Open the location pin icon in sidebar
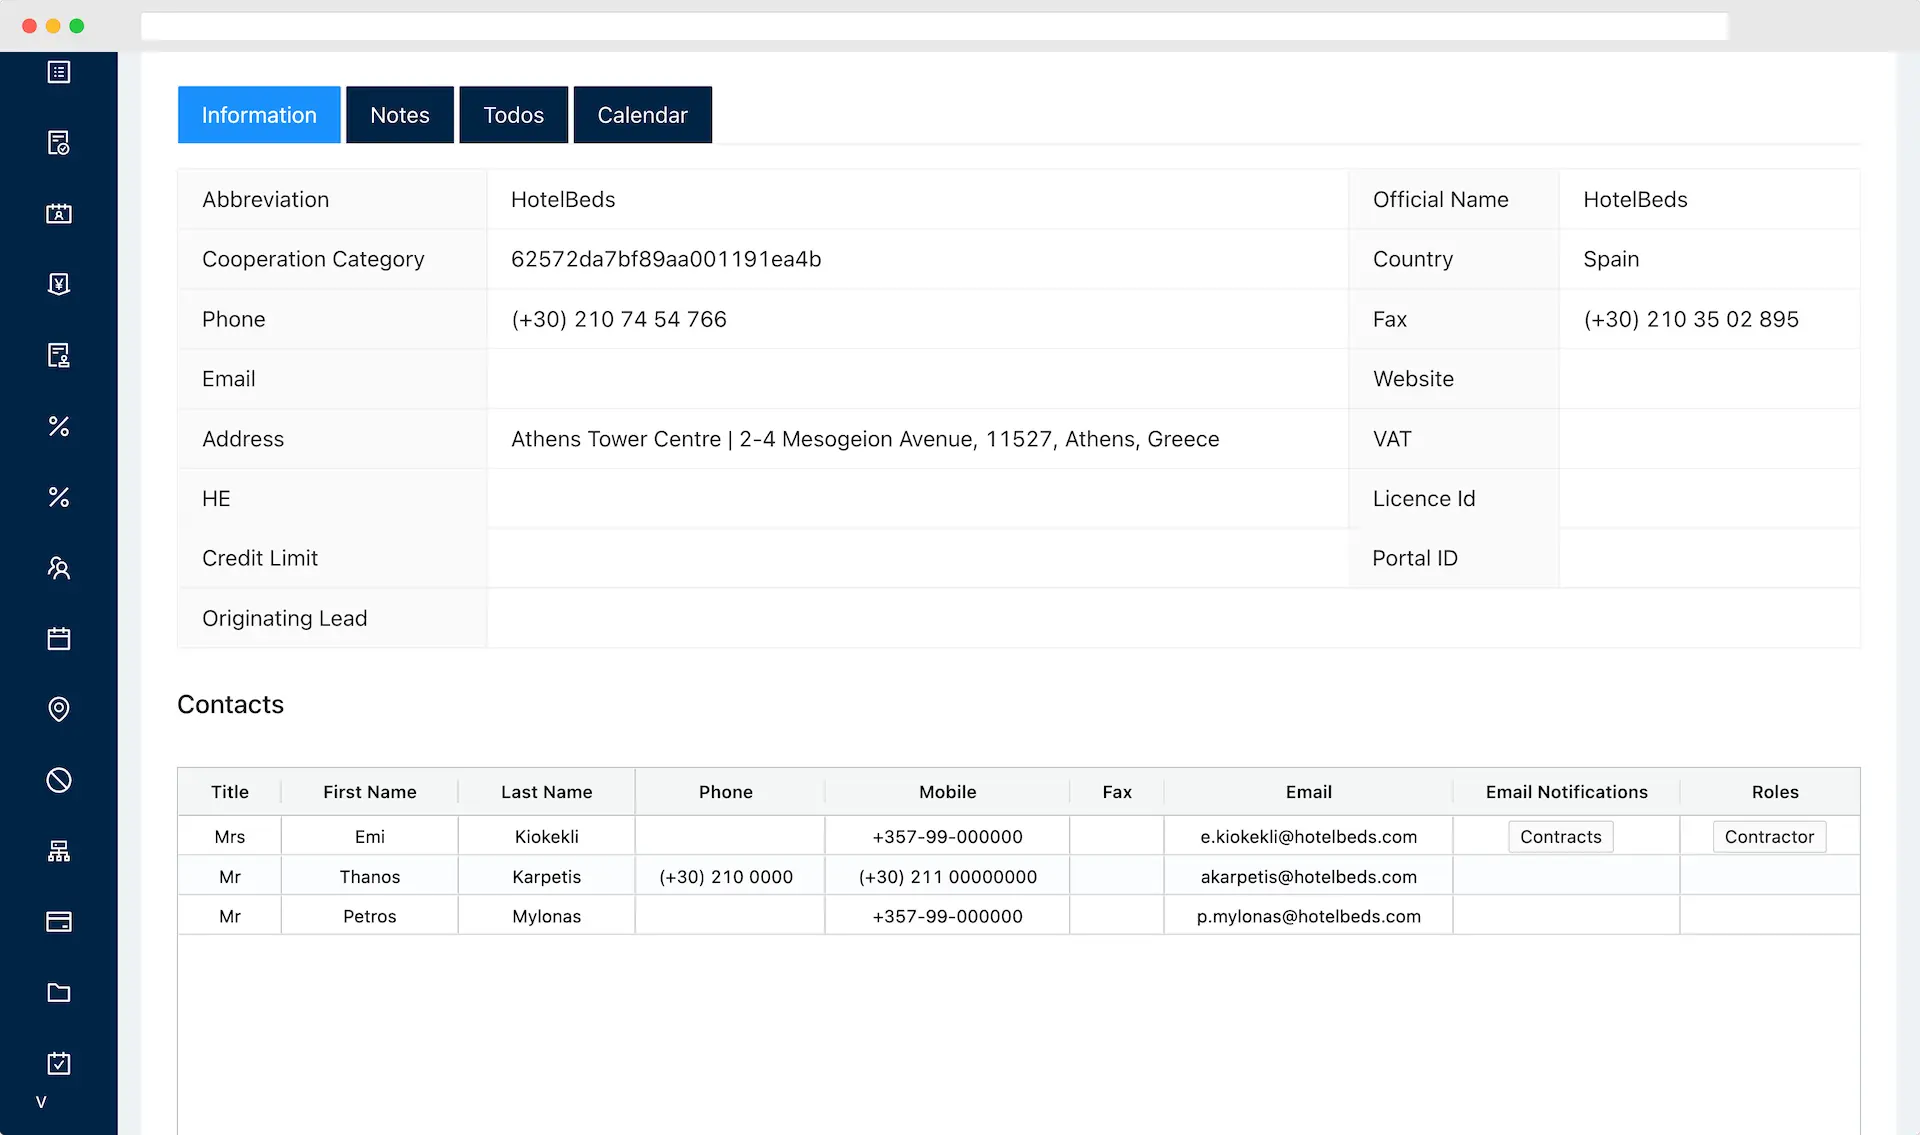 [59, 709]
